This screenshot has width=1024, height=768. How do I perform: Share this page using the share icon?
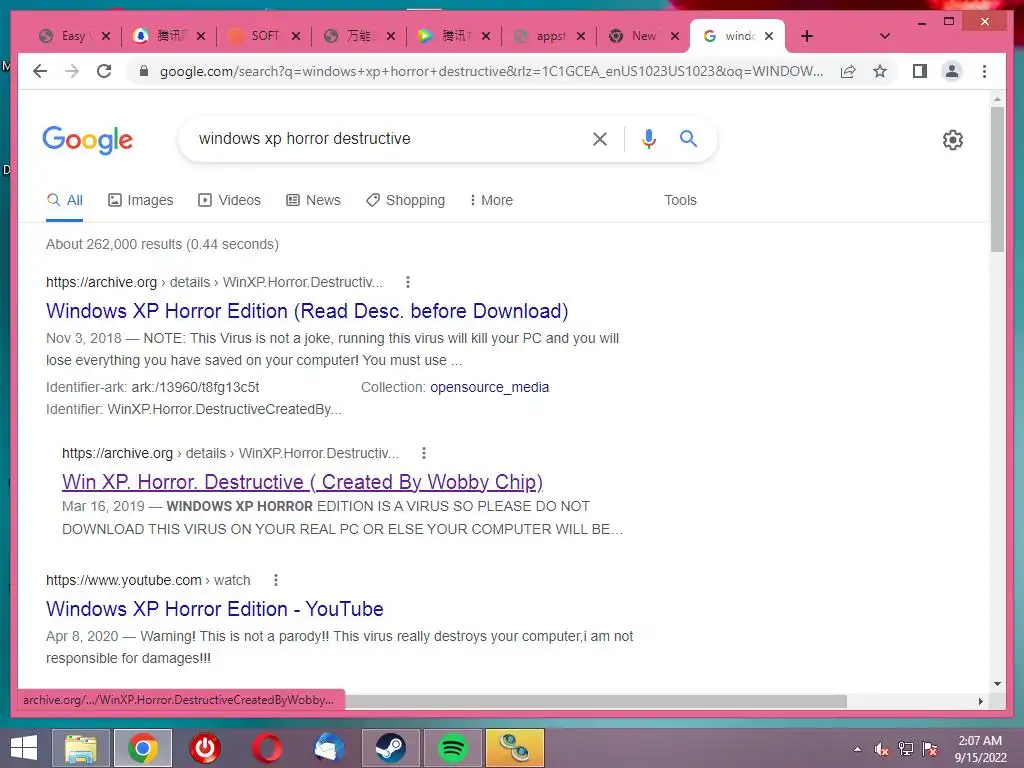point(848,71)
